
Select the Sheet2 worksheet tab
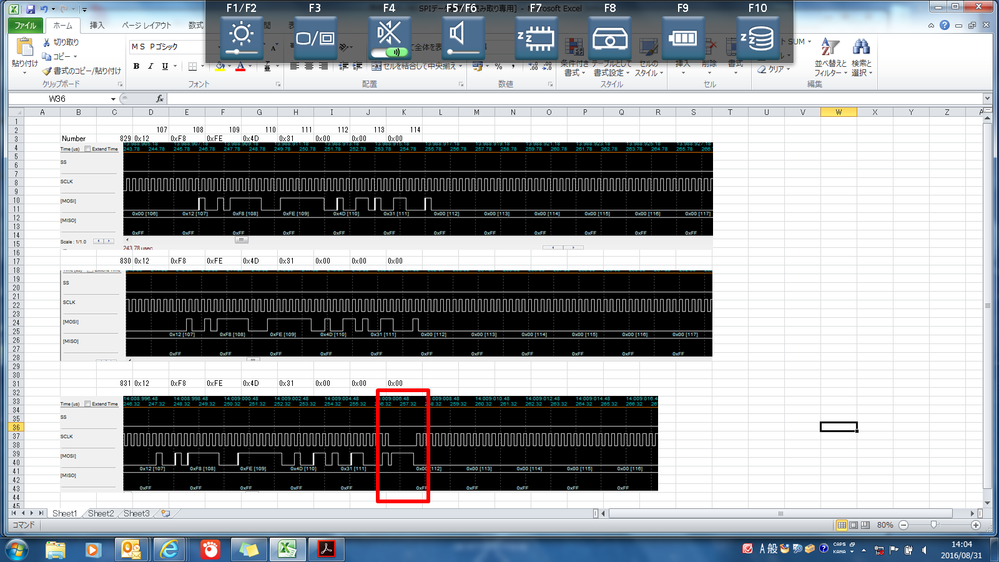(x=101, y=513)
